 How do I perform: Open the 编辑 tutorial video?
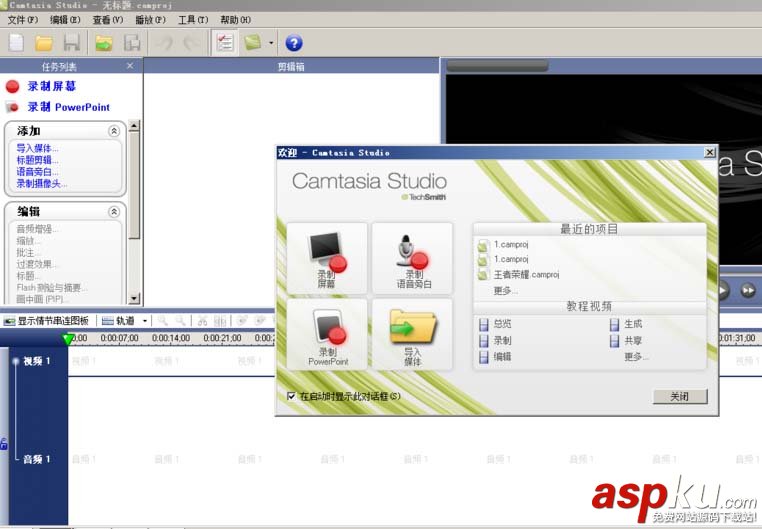coord(502,357)
